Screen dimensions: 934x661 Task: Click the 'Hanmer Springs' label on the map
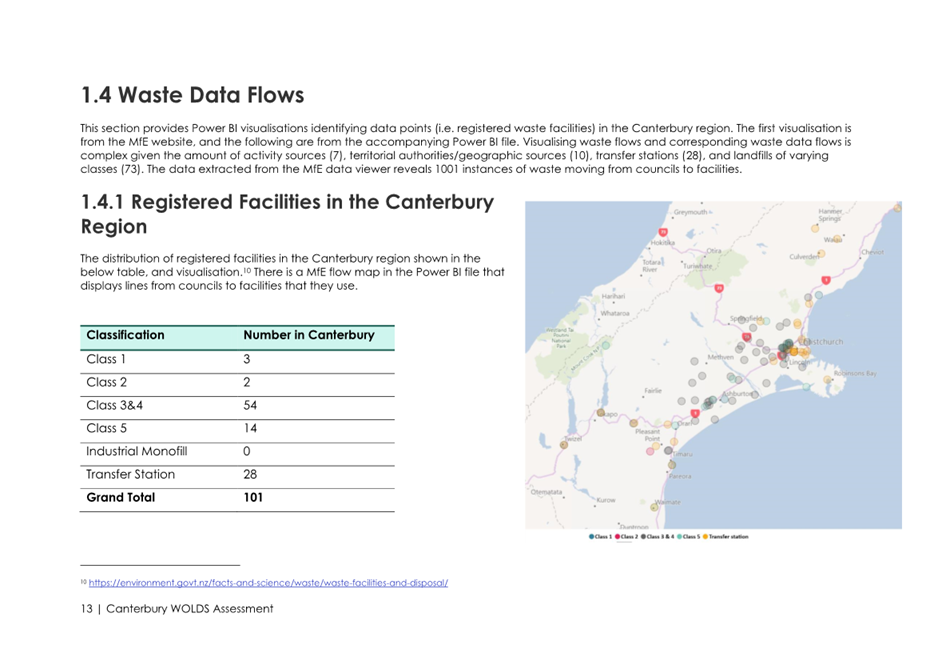click(x=830, y=215)
